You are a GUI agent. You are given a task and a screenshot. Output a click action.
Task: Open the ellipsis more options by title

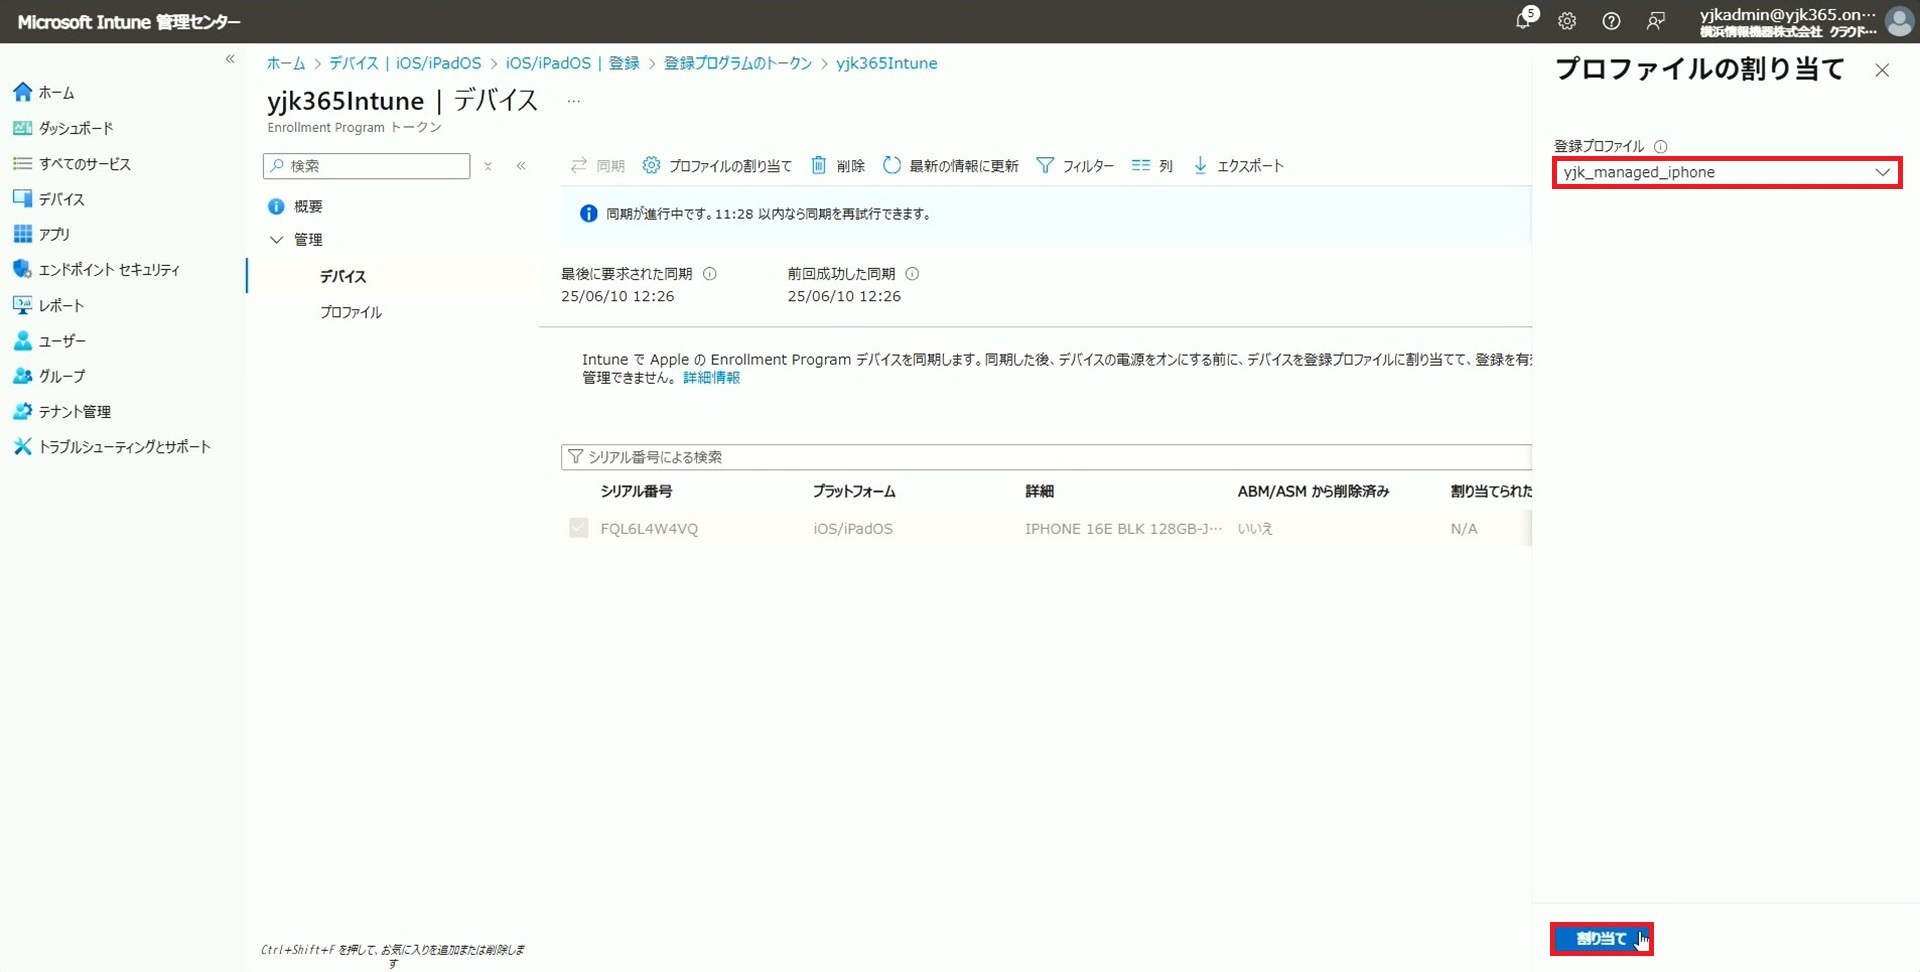[x=573, y=101]
